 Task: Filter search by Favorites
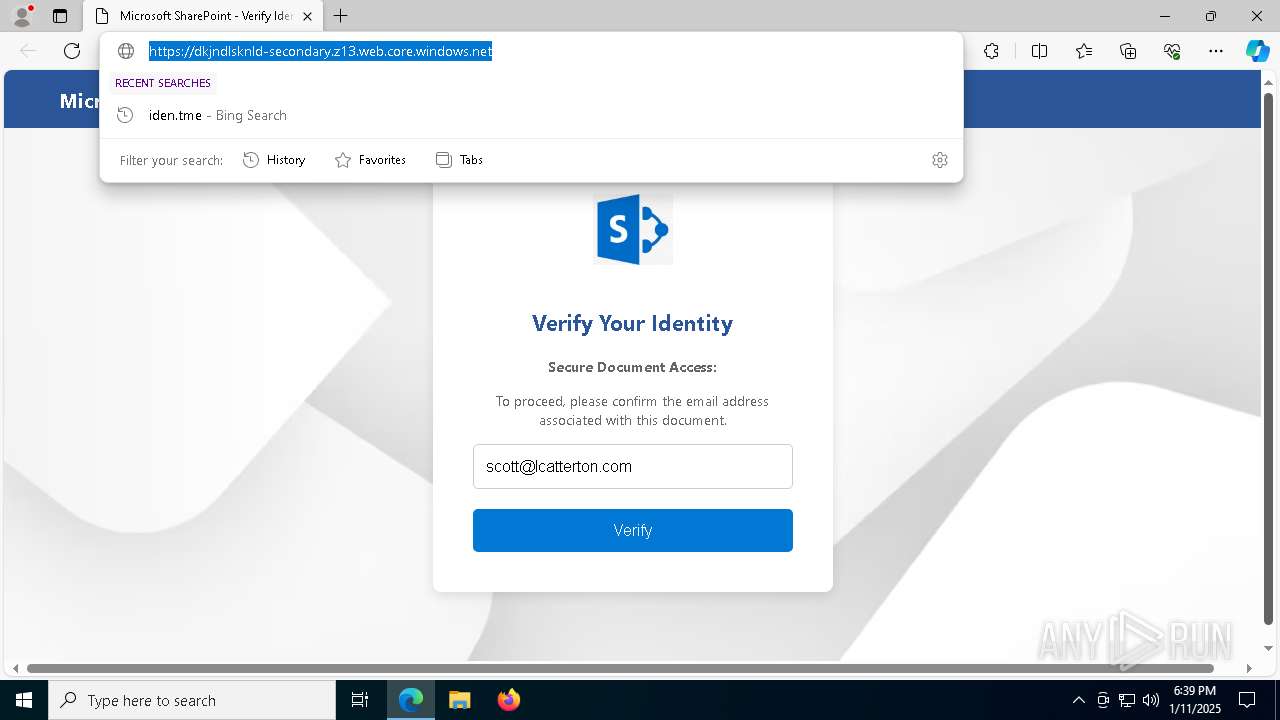click(370, 160)
